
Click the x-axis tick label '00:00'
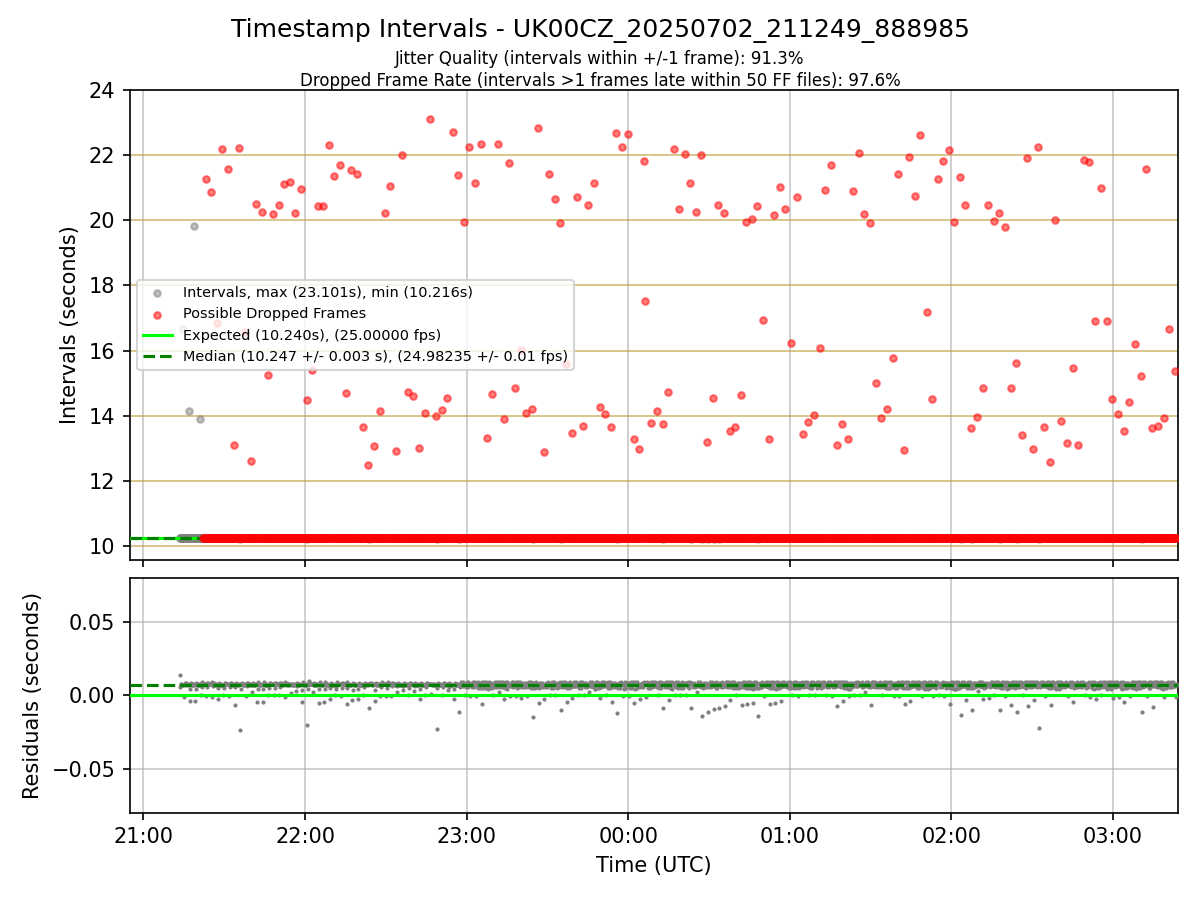pyautogui.click(x=628, y=834)
